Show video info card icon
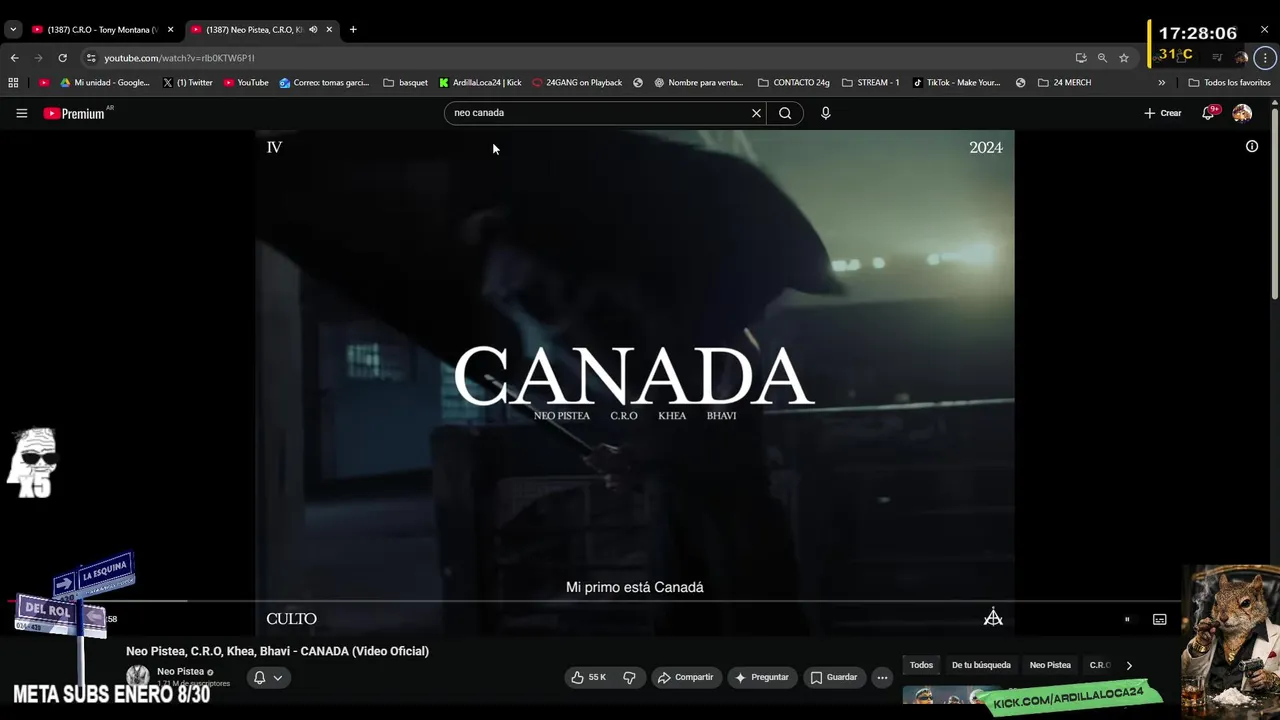The width and height of the screenshot is (1280, 720). [1251, 146]
